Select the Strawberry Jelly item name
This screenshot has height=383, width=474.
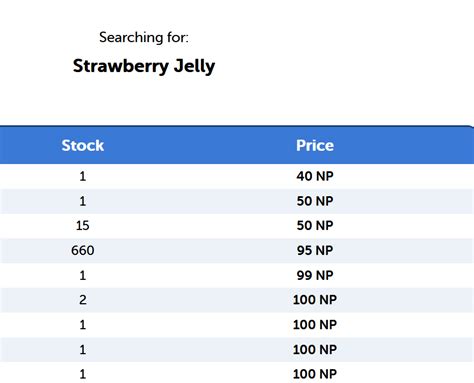click(144, 66)
